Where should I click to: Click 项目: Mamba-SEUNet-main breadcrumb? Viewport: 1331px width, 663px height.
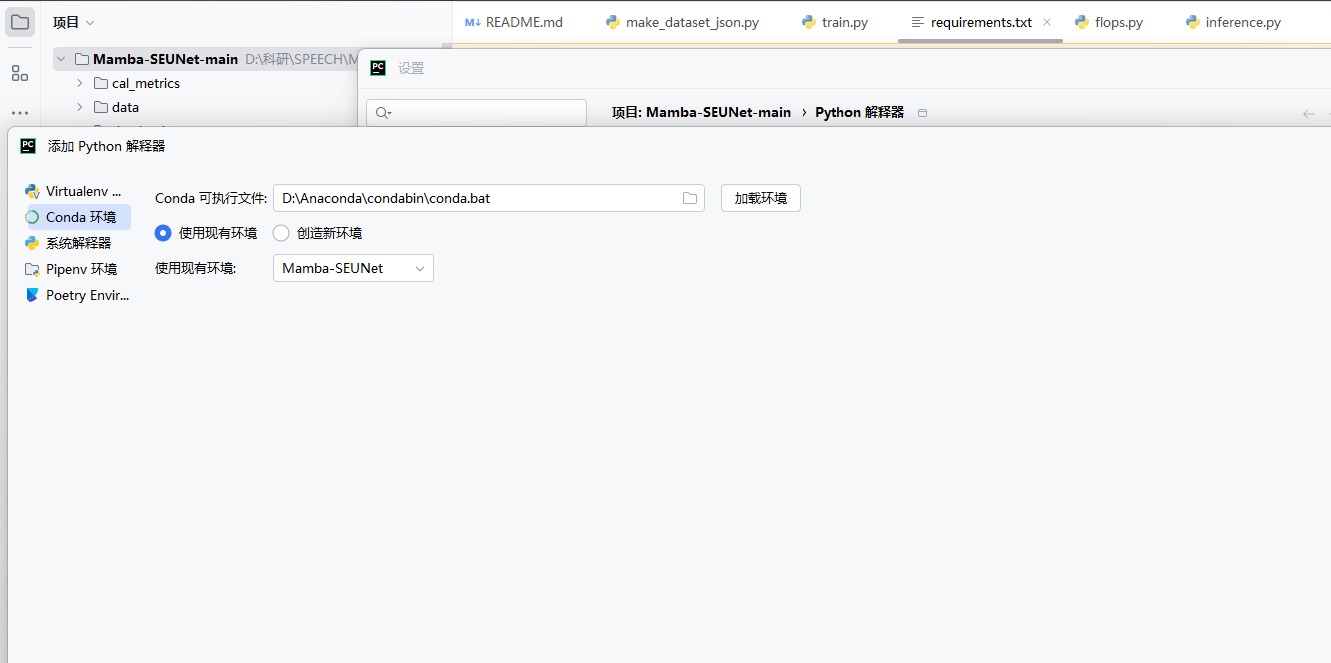point(701,113)
